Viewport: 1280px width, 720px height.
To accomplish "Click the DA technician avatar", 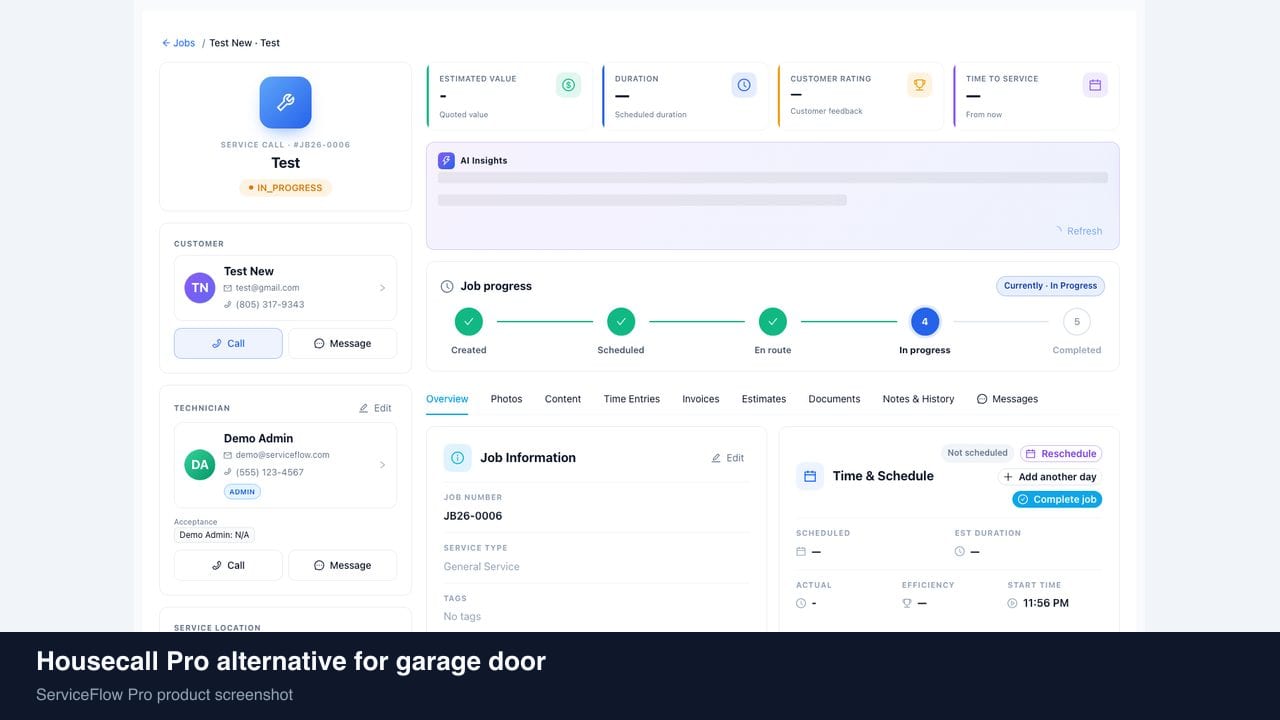I will coord(200,465).
